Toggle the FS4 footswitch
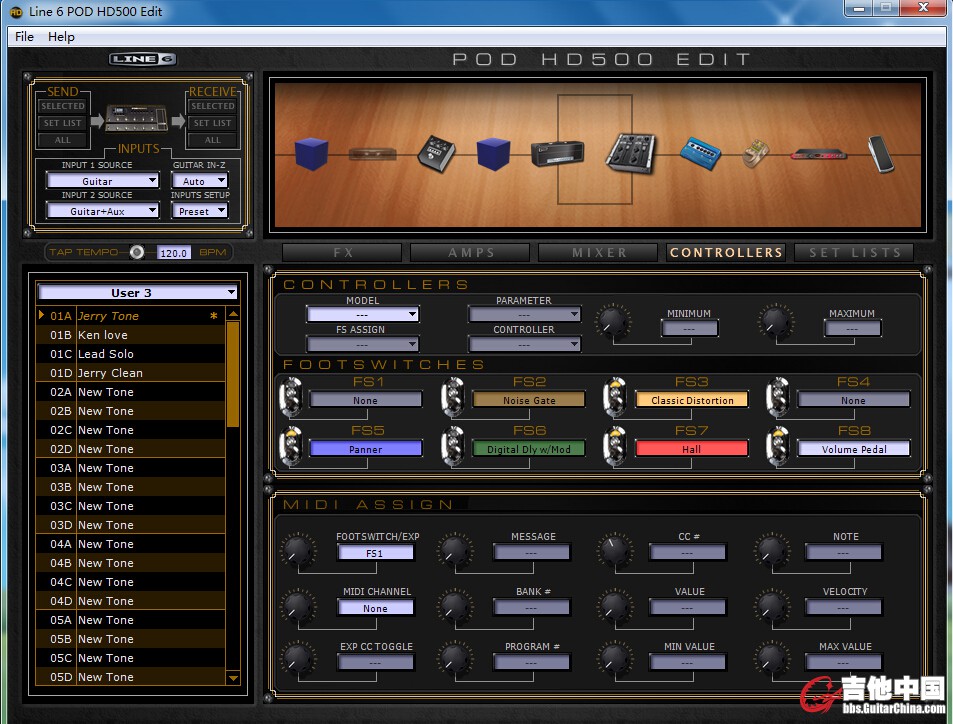This screenshot has height=724, width=953. (777, 397)
